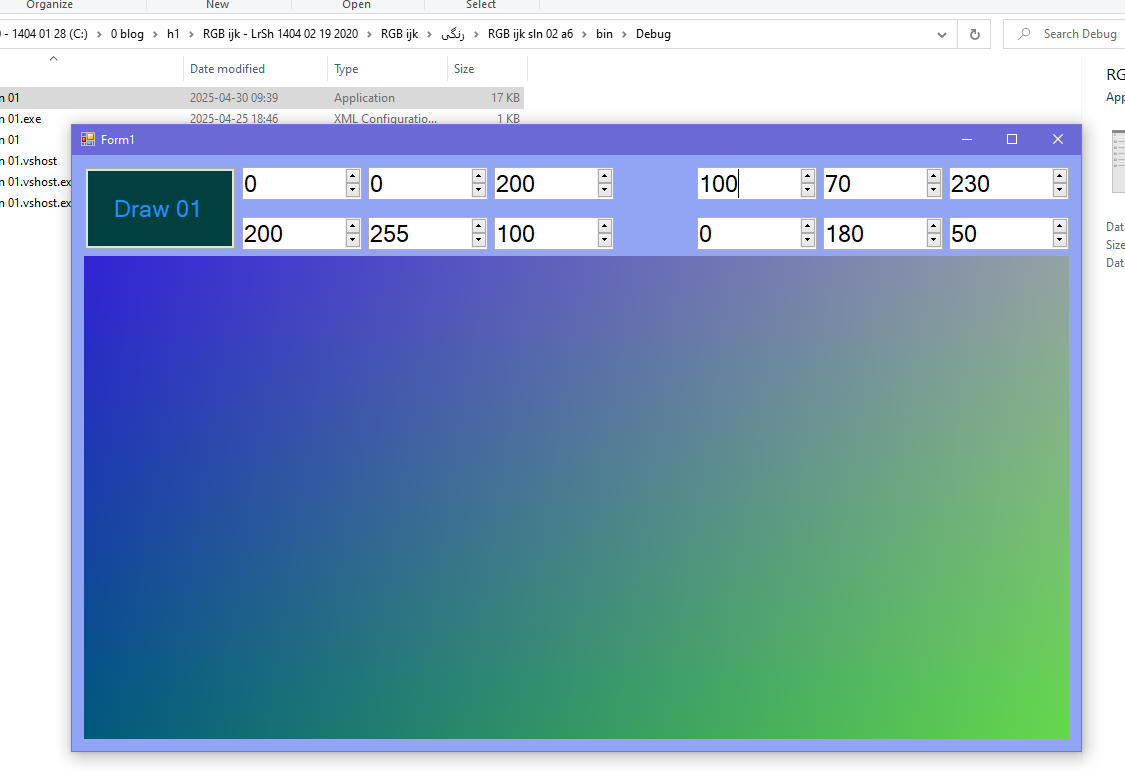1125x773 pixels.
Task: Increase the value in the 70 spinner
Action: coord(933,177)
